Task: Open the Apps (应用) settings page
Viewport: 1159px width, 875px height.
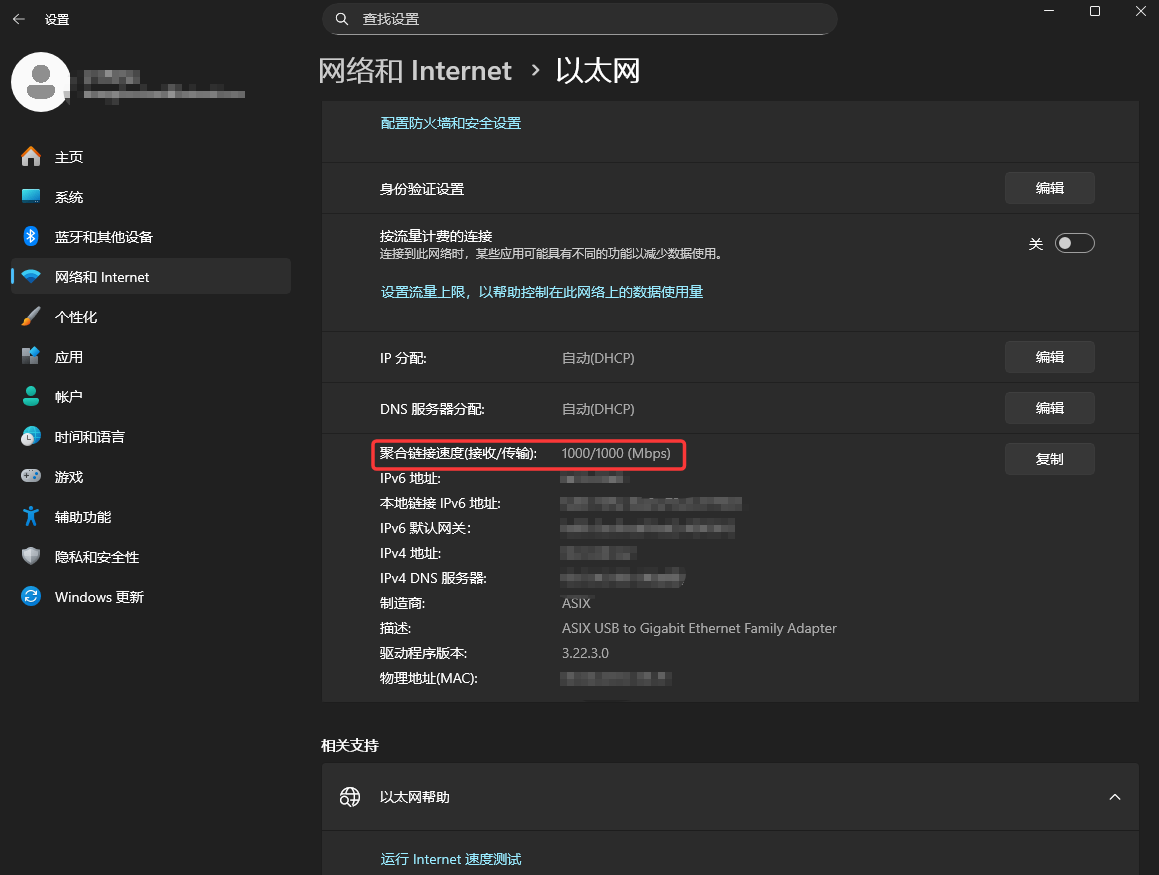Action: 69,357
